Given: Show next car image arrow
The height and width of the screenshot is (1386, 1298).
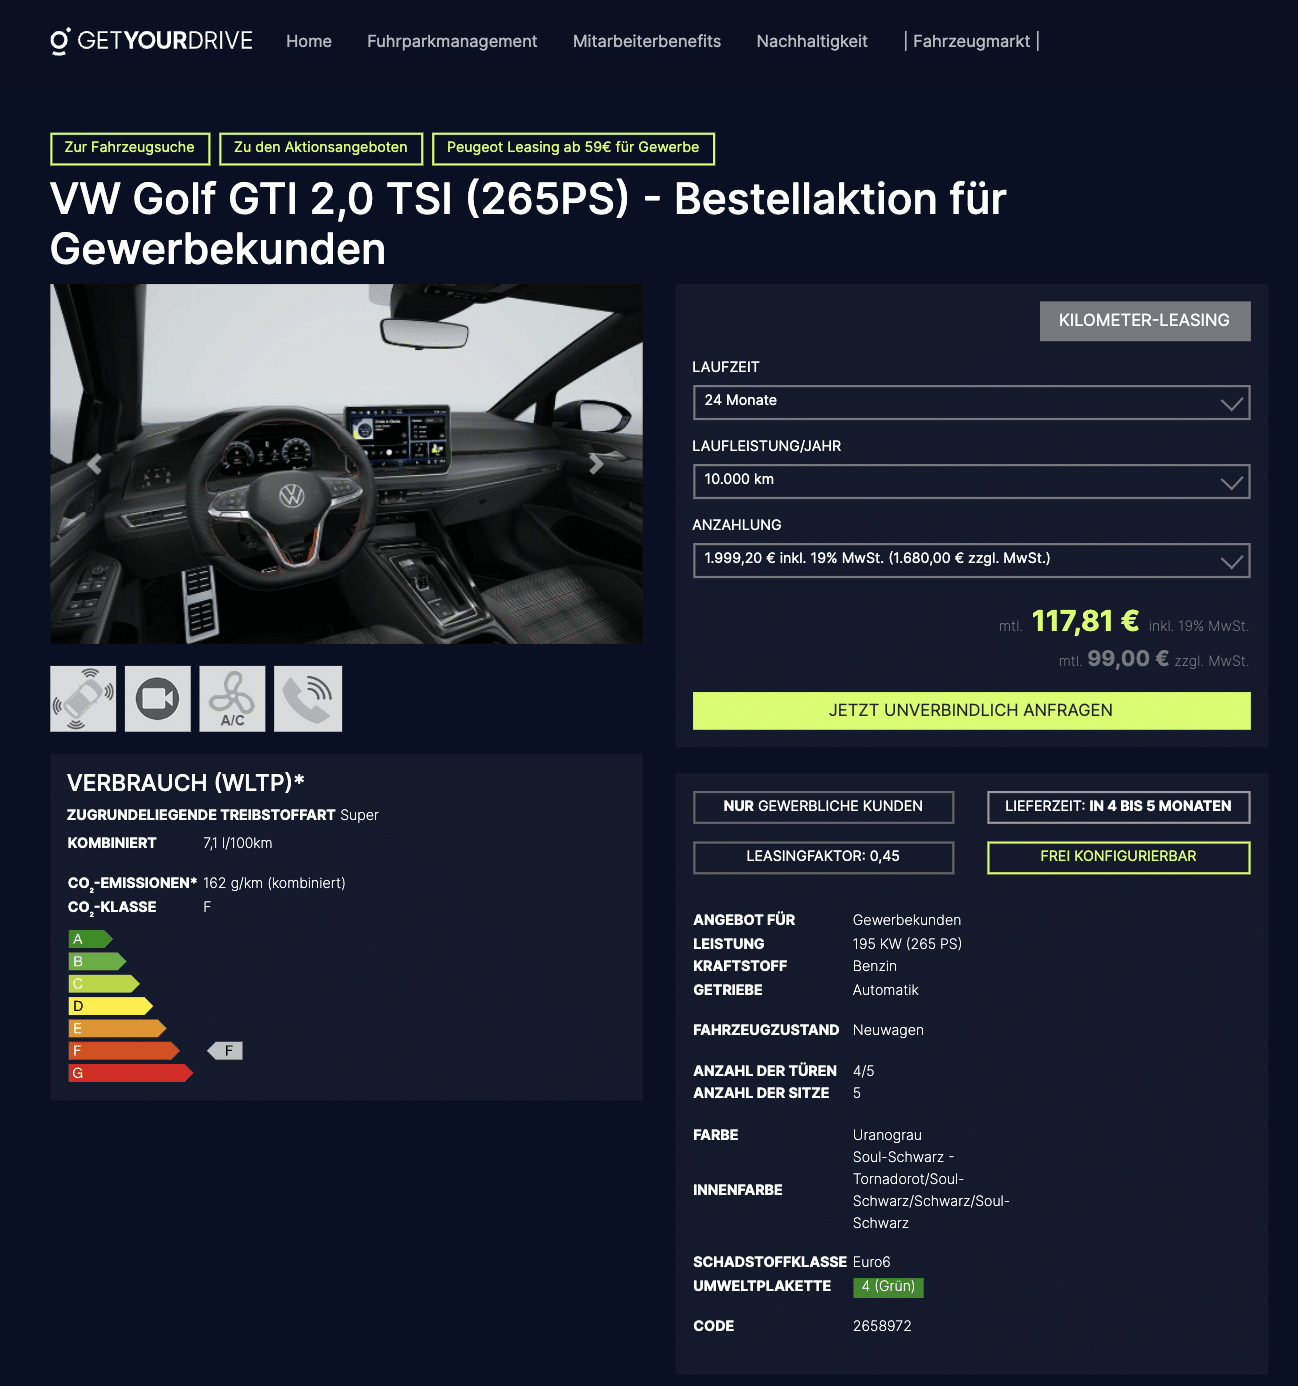Looking at the screenshot, I should [x=597, y=464].
